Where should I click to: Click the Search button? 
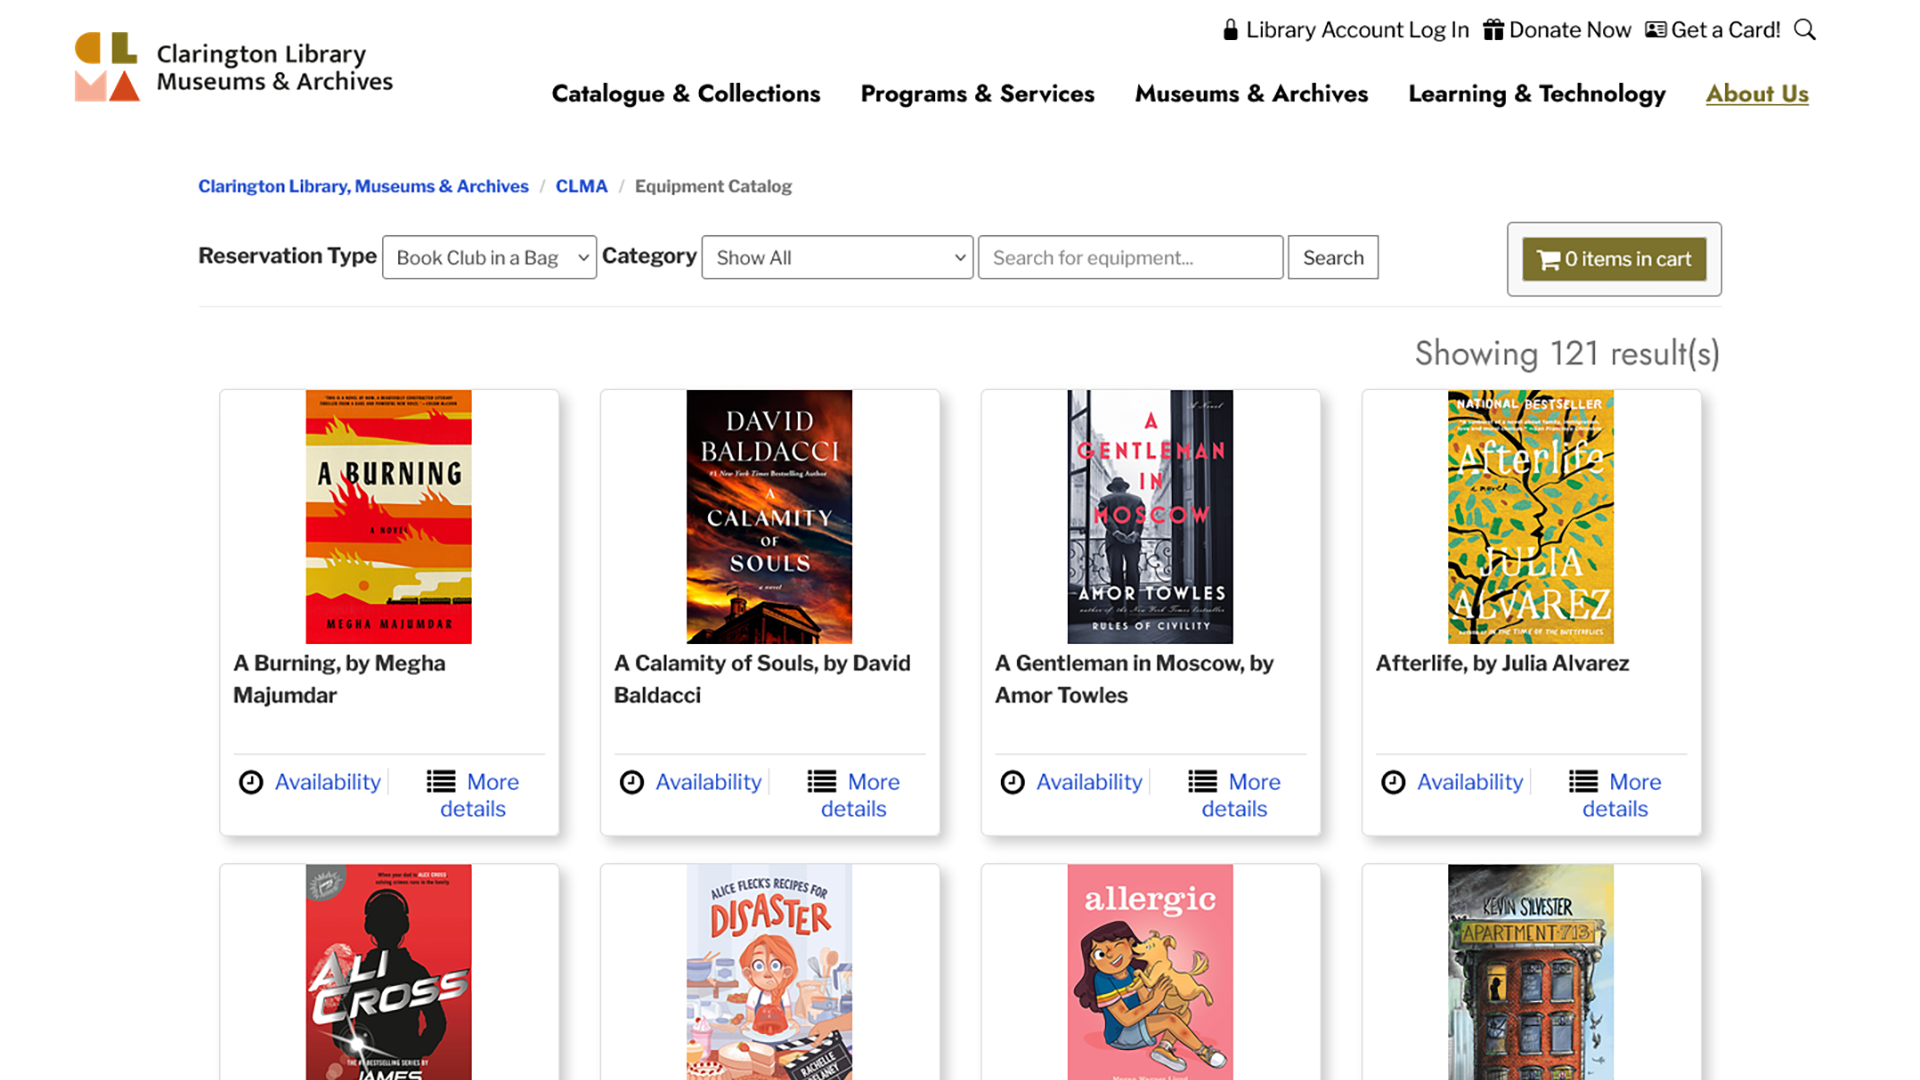[x=1333, y=258]
